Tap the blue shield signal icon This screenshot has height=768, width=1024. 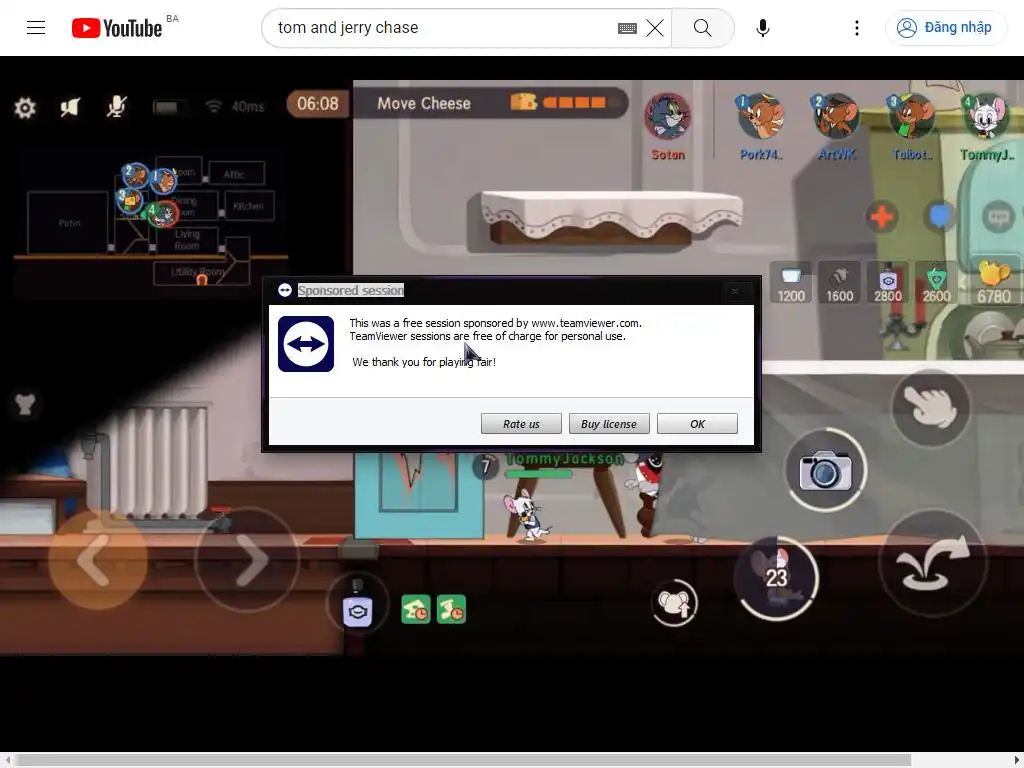[x=940, y=216]
